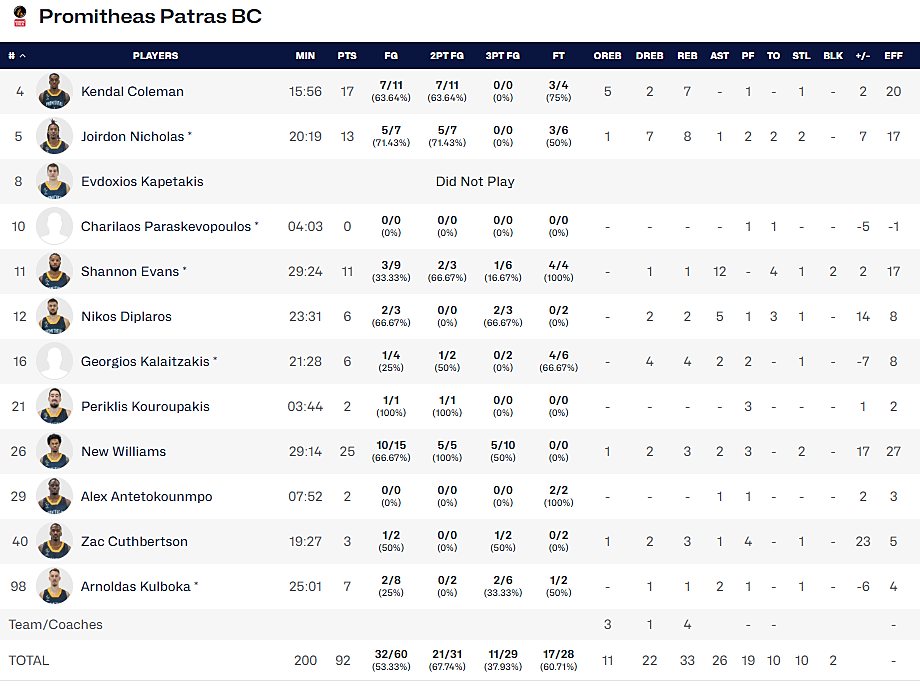Open Shannon Evans player profile link
The height and width of the screenshot is (690, 920).
point(130,272)
